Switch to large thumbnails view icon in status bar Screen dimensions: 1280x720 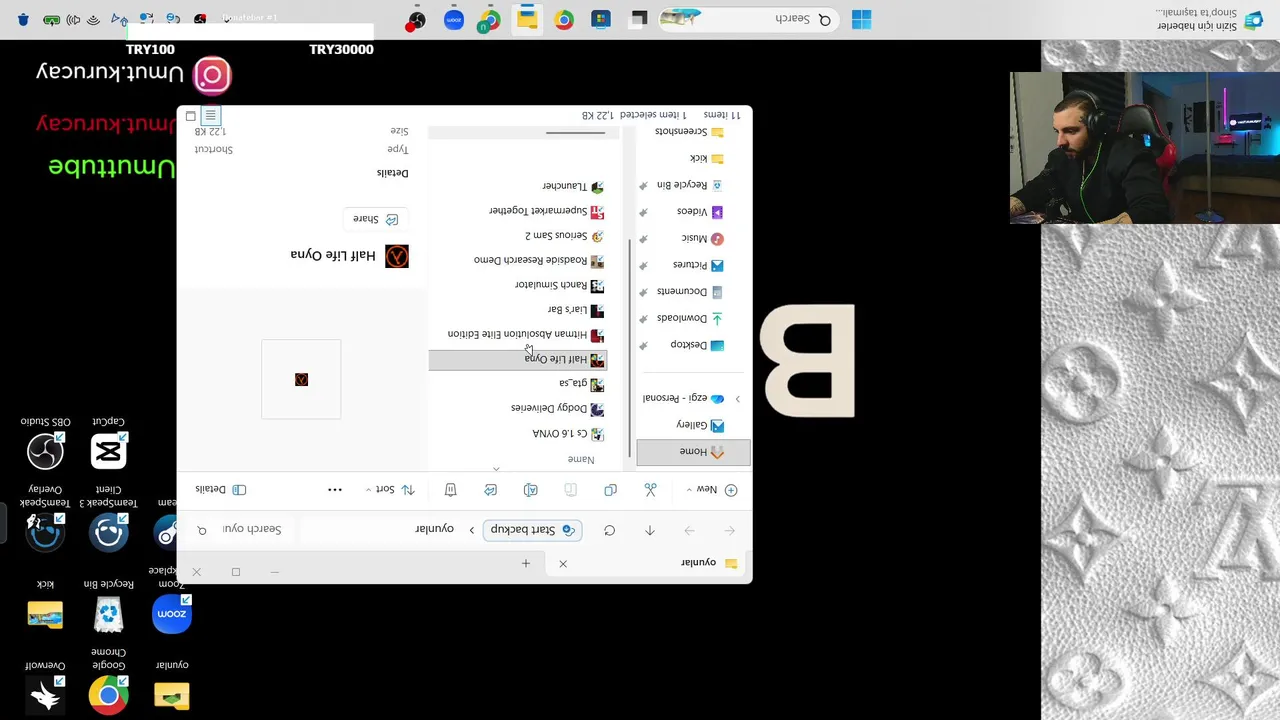[191, 116]
